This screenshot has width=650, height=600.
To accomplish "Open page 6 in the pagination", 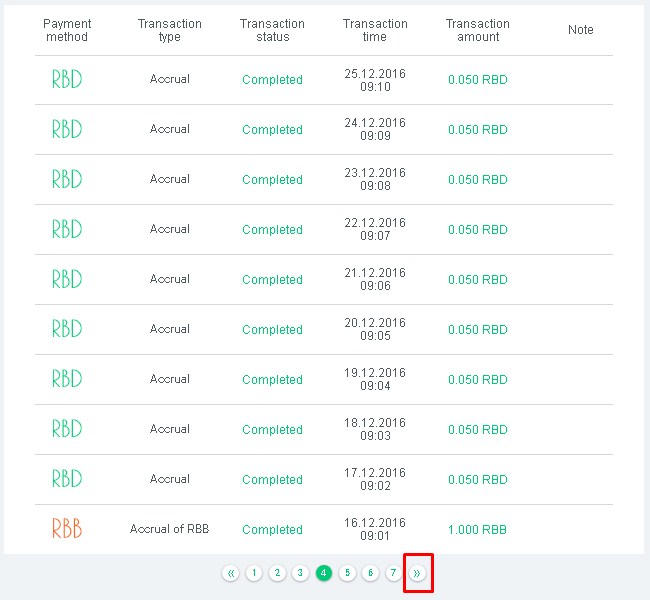I will tap(370, 573).
